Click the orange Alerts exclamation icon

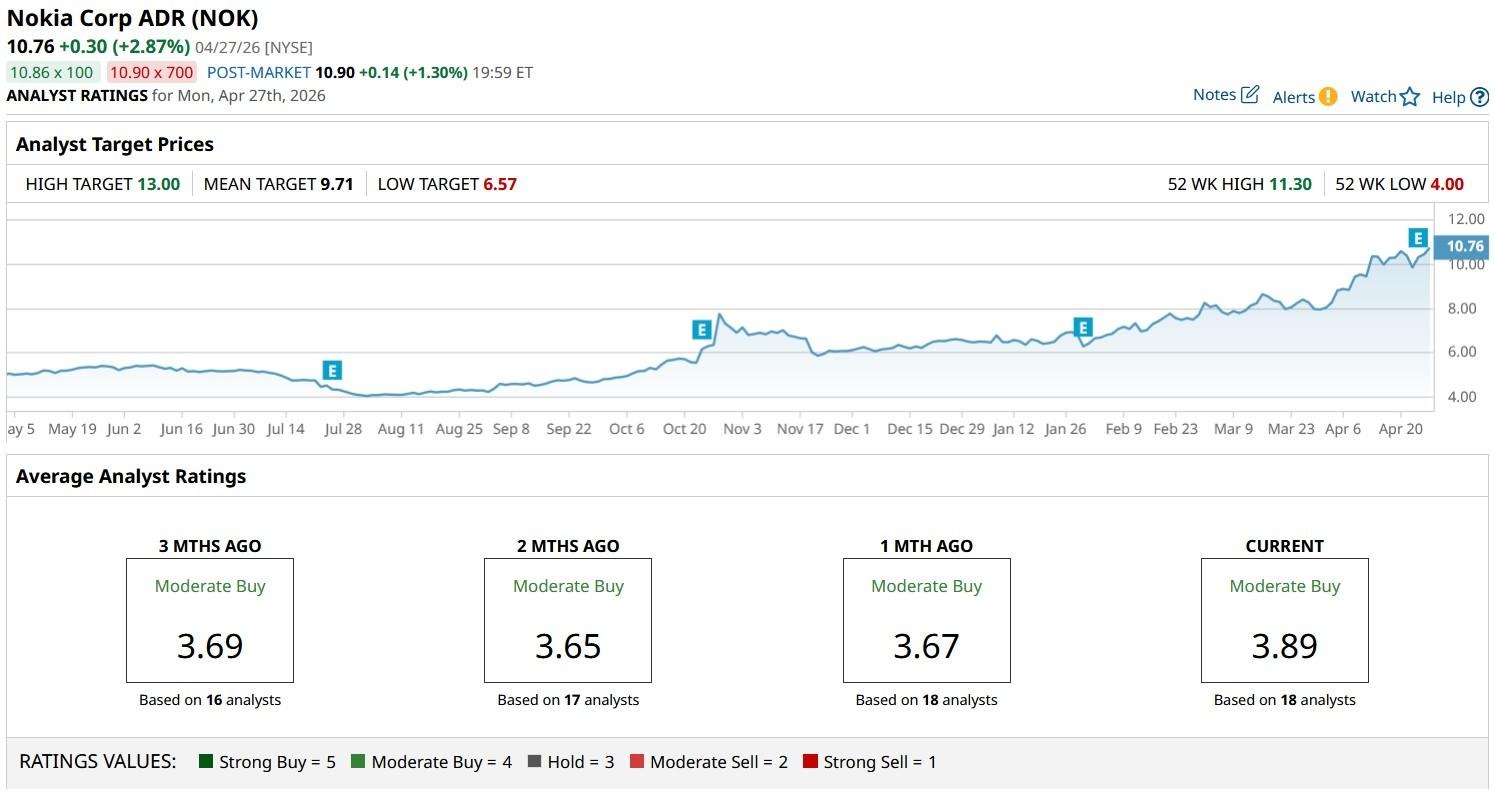point(1327,97)
